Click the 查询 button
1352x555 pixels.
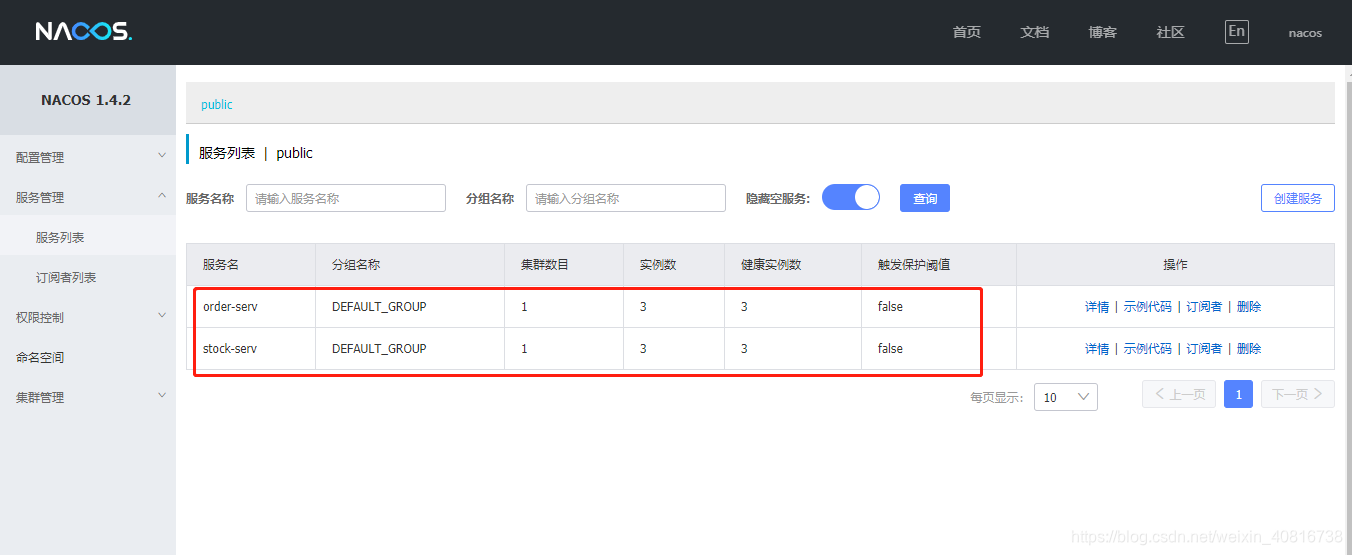[925, 198]
